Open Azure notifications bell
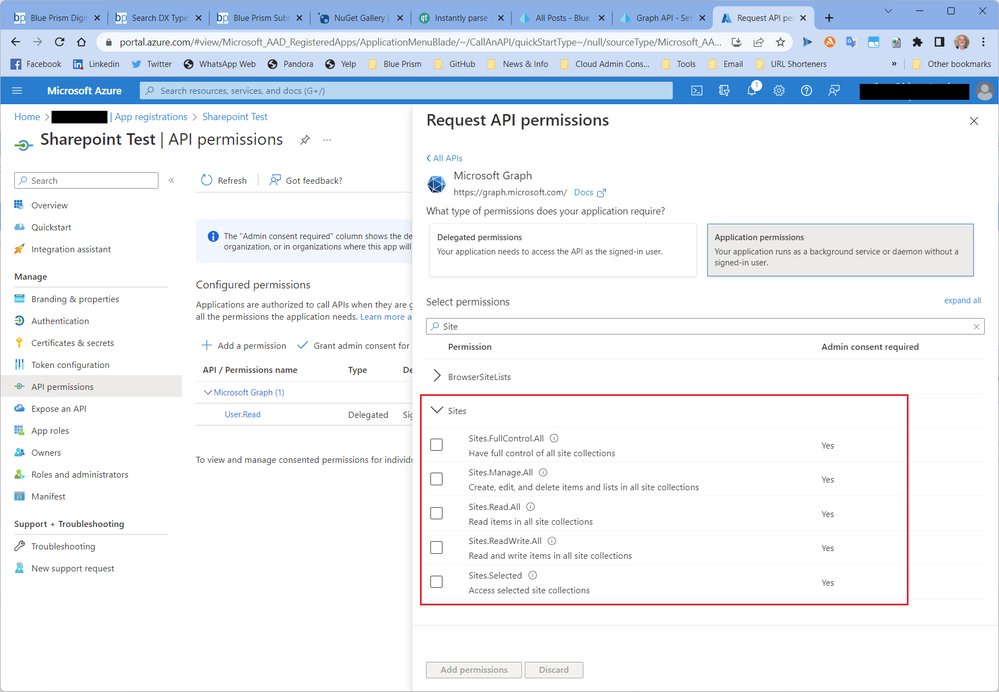The height and width of the screenshot is (692, 999). tap(752, 90)
